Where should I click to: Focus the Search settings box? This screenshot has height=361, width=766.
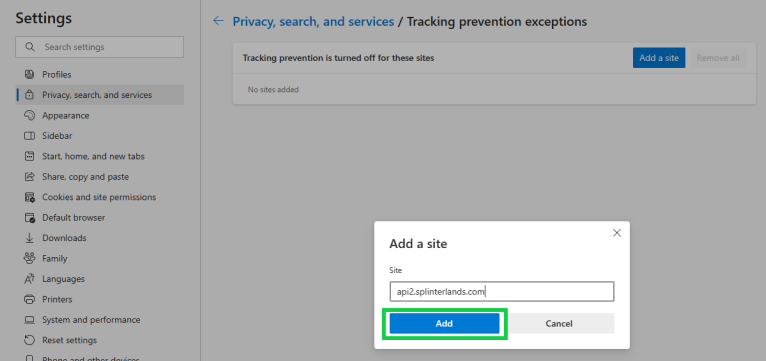[x=100, y=47]
